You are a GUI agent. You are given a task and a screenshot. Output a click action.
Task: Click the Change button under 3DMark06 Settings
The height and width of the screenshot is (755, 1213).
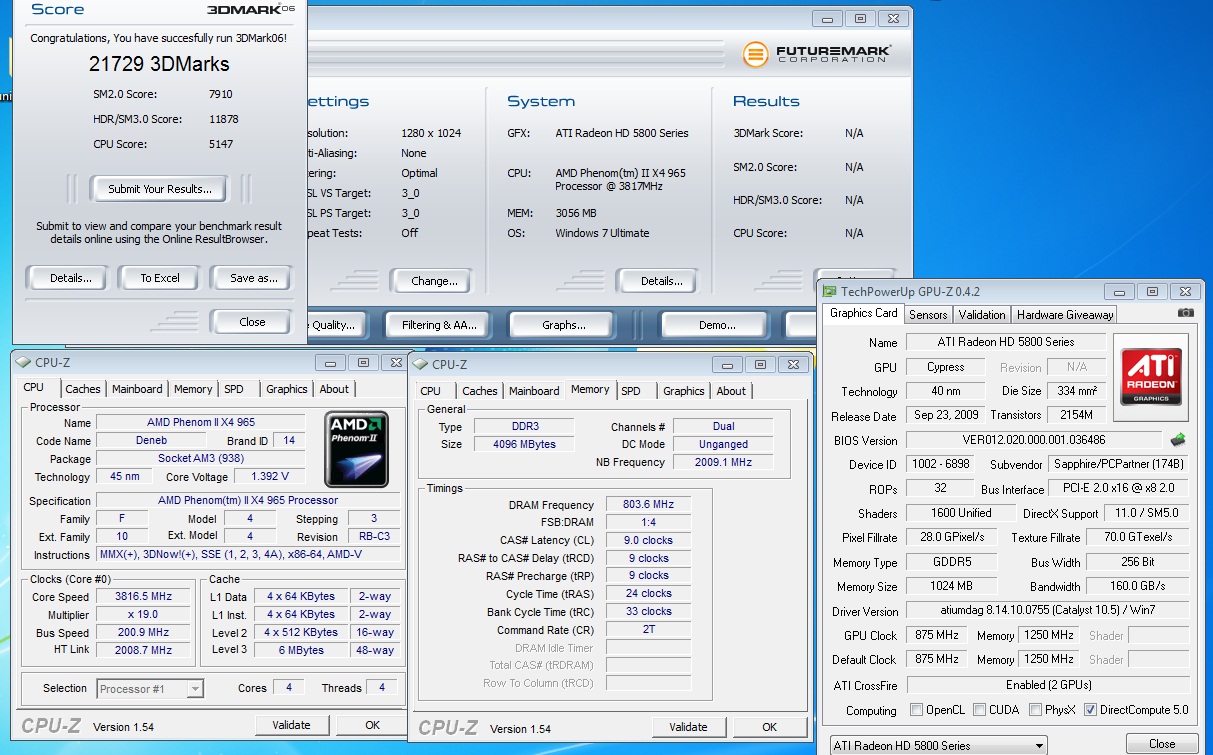(434, 281)
